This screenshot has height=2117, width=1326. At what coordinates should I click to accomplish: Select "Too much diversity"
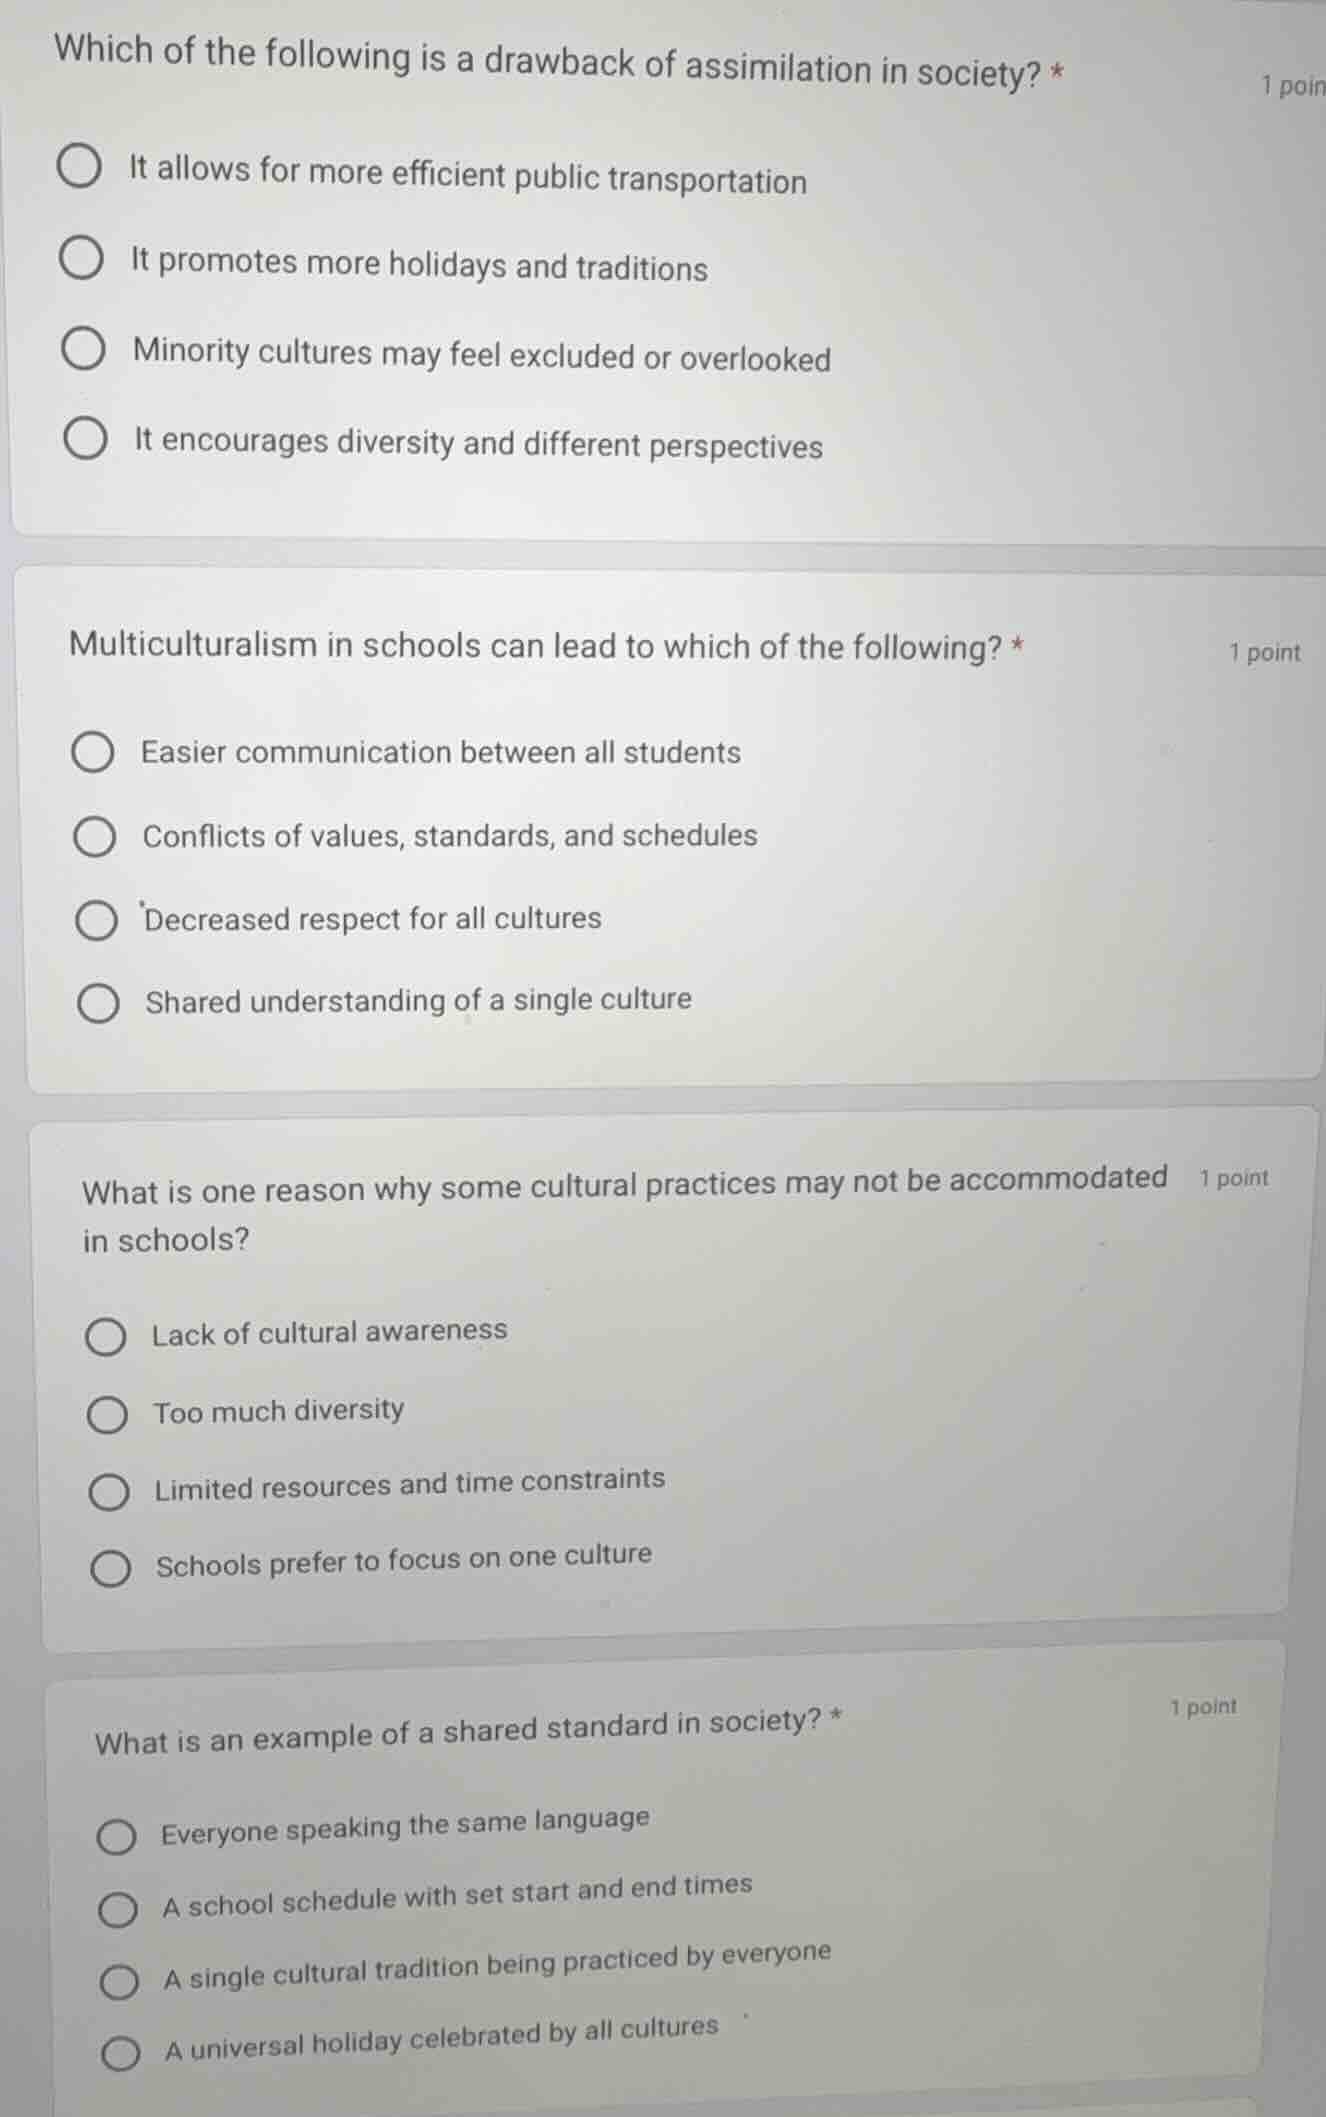point(108,1414)
